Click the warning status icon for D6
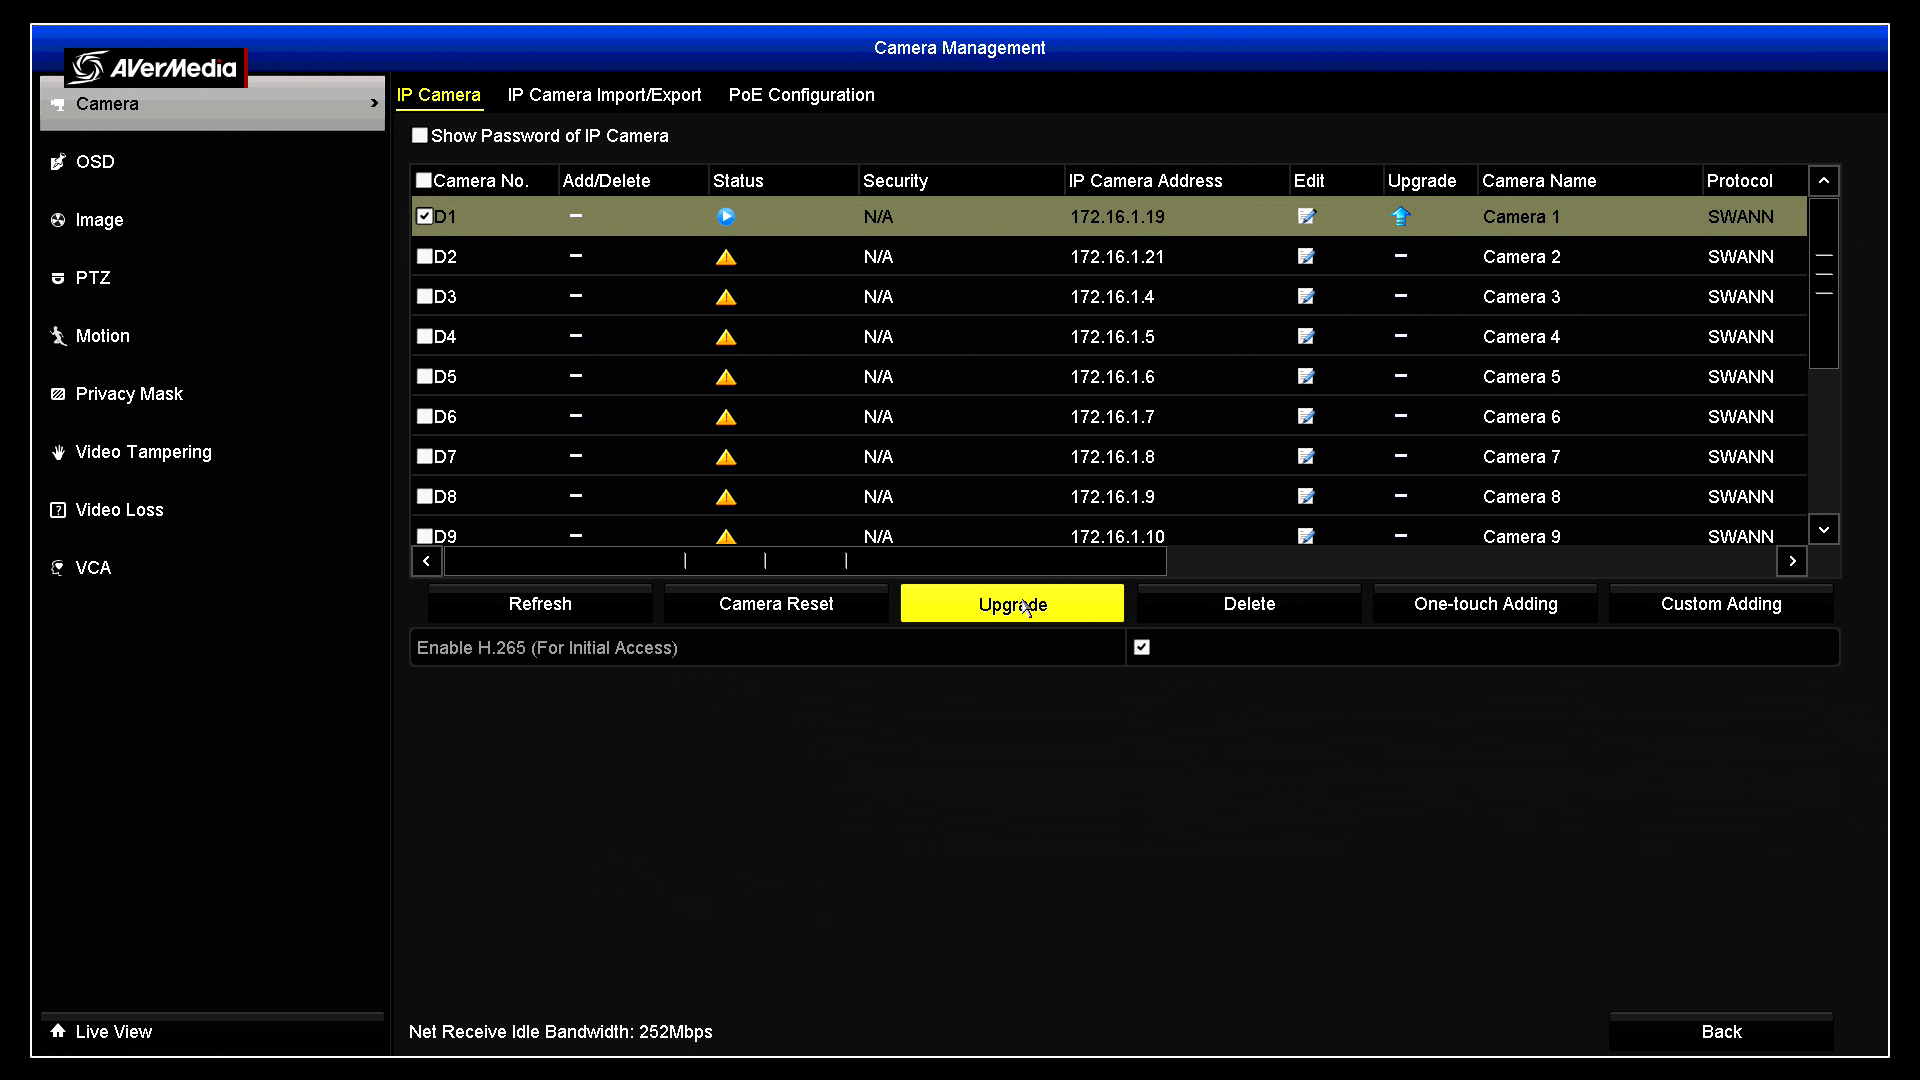The height and width of the screenshot is (1080, 1920). point(726,417)
